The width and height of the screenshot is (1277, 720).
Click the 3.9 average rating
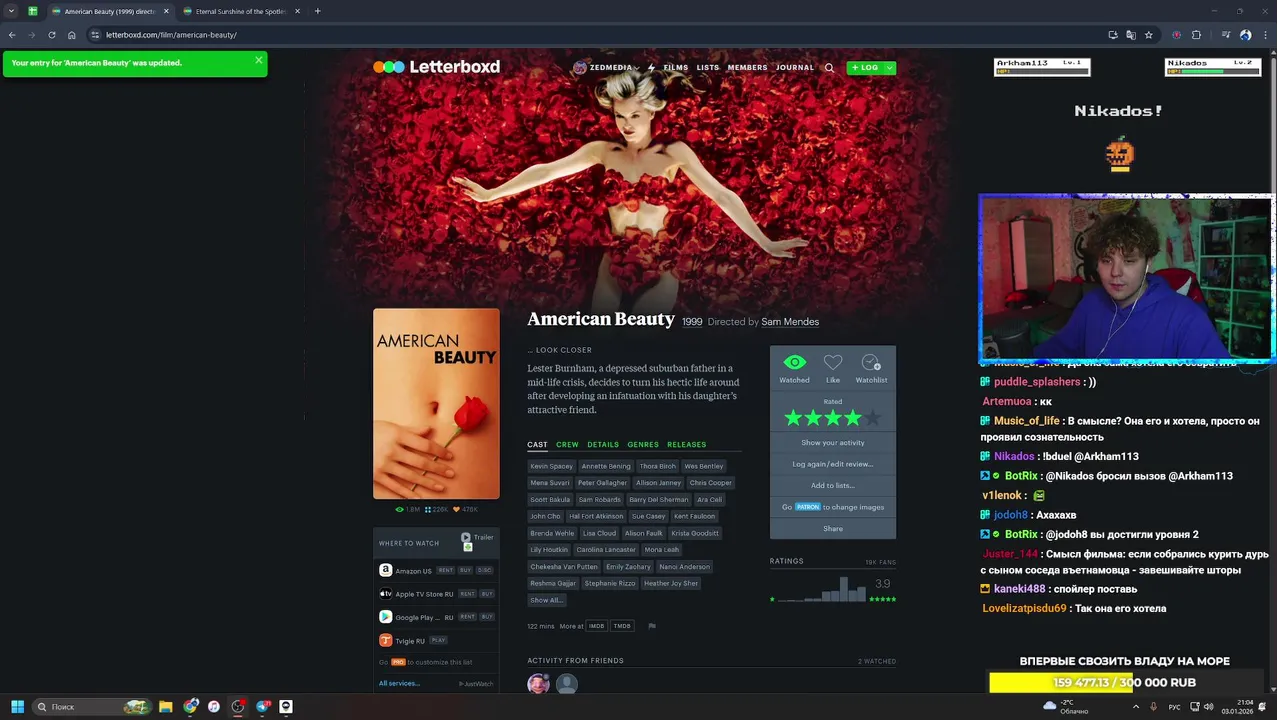pos(882,584)
